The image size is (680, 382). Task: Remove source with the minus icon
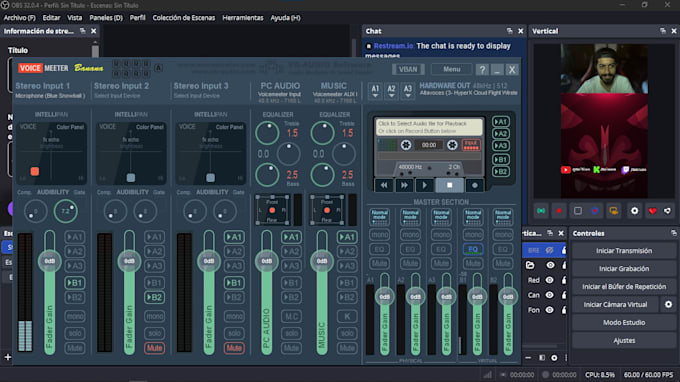pos(528,358)
